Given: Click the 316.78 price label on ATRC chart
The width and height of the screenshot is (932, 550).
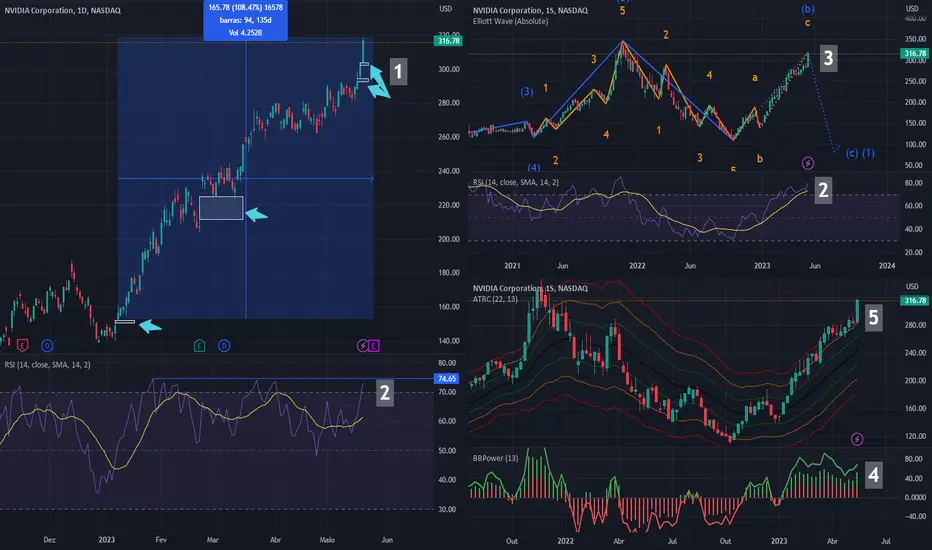Looking at the screenshot, I should (915, 301).
